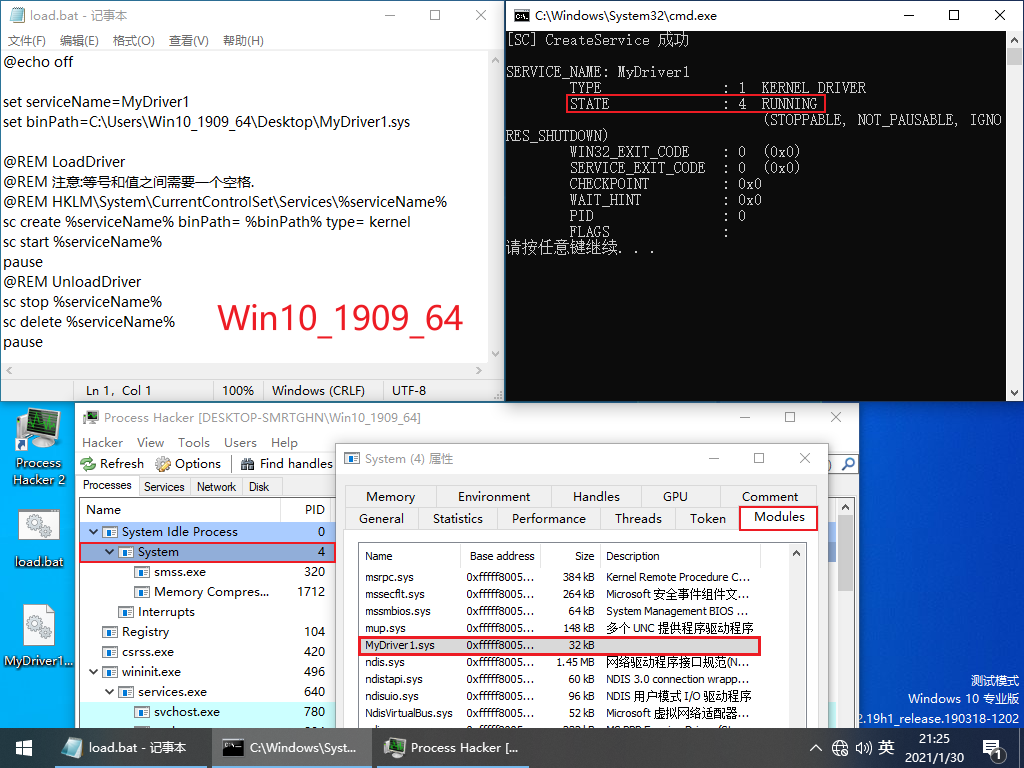Open Users menu in Process Hacker

click(240, 442)
